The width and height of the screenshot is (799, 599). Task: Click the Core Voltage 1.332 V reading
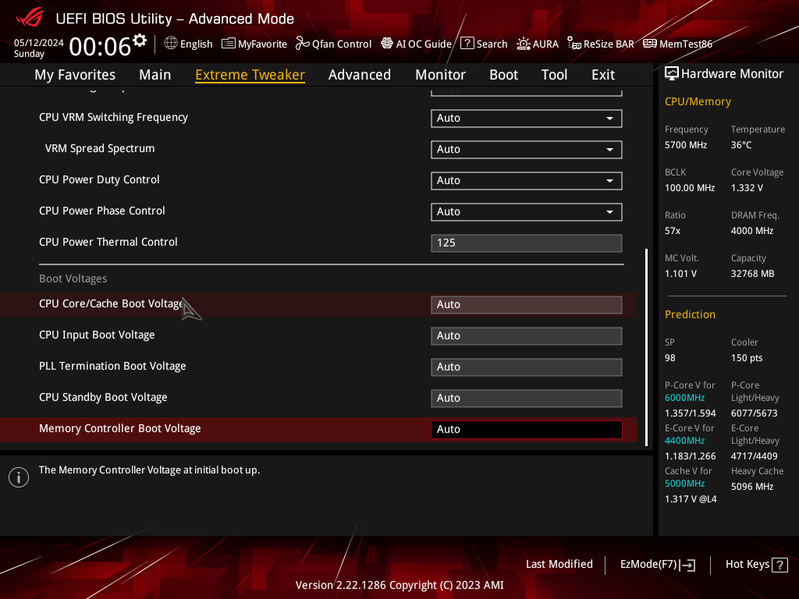click(x=747, y=188)
